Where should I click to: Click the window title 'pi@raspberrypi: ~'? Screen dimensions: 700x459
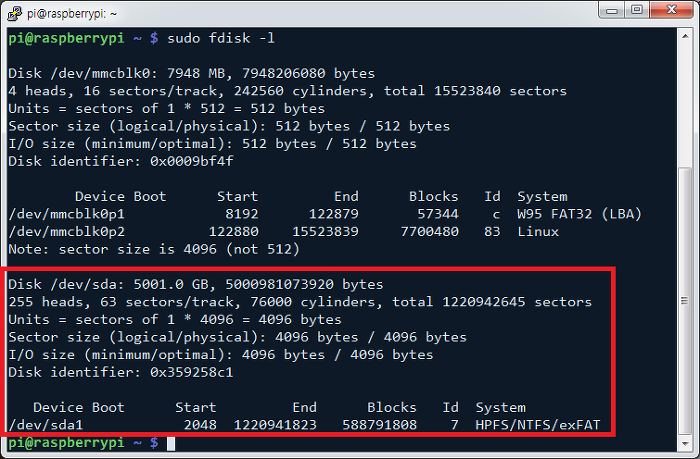72,14
